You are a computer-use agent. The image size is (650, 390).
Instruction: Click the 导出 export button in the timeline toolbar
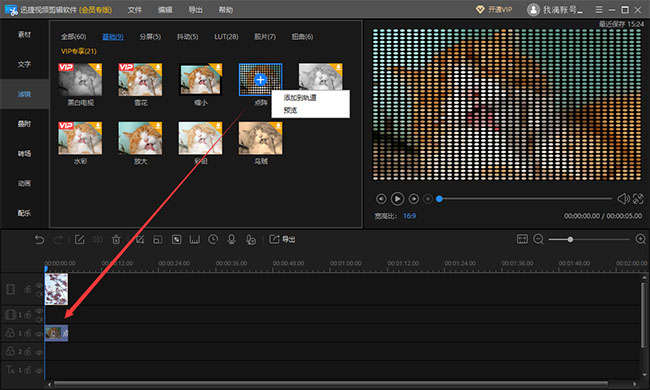[x=282, y=239]
